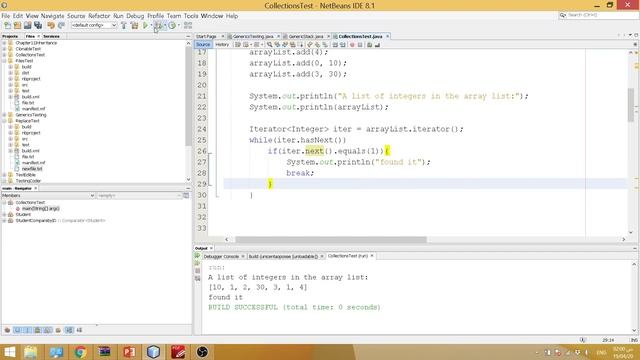The height and width of the screenshot is (360, 640).
Task: Click the OBS Studio taskbar icon
Action: pyautogui.click(x=202, y=352)
